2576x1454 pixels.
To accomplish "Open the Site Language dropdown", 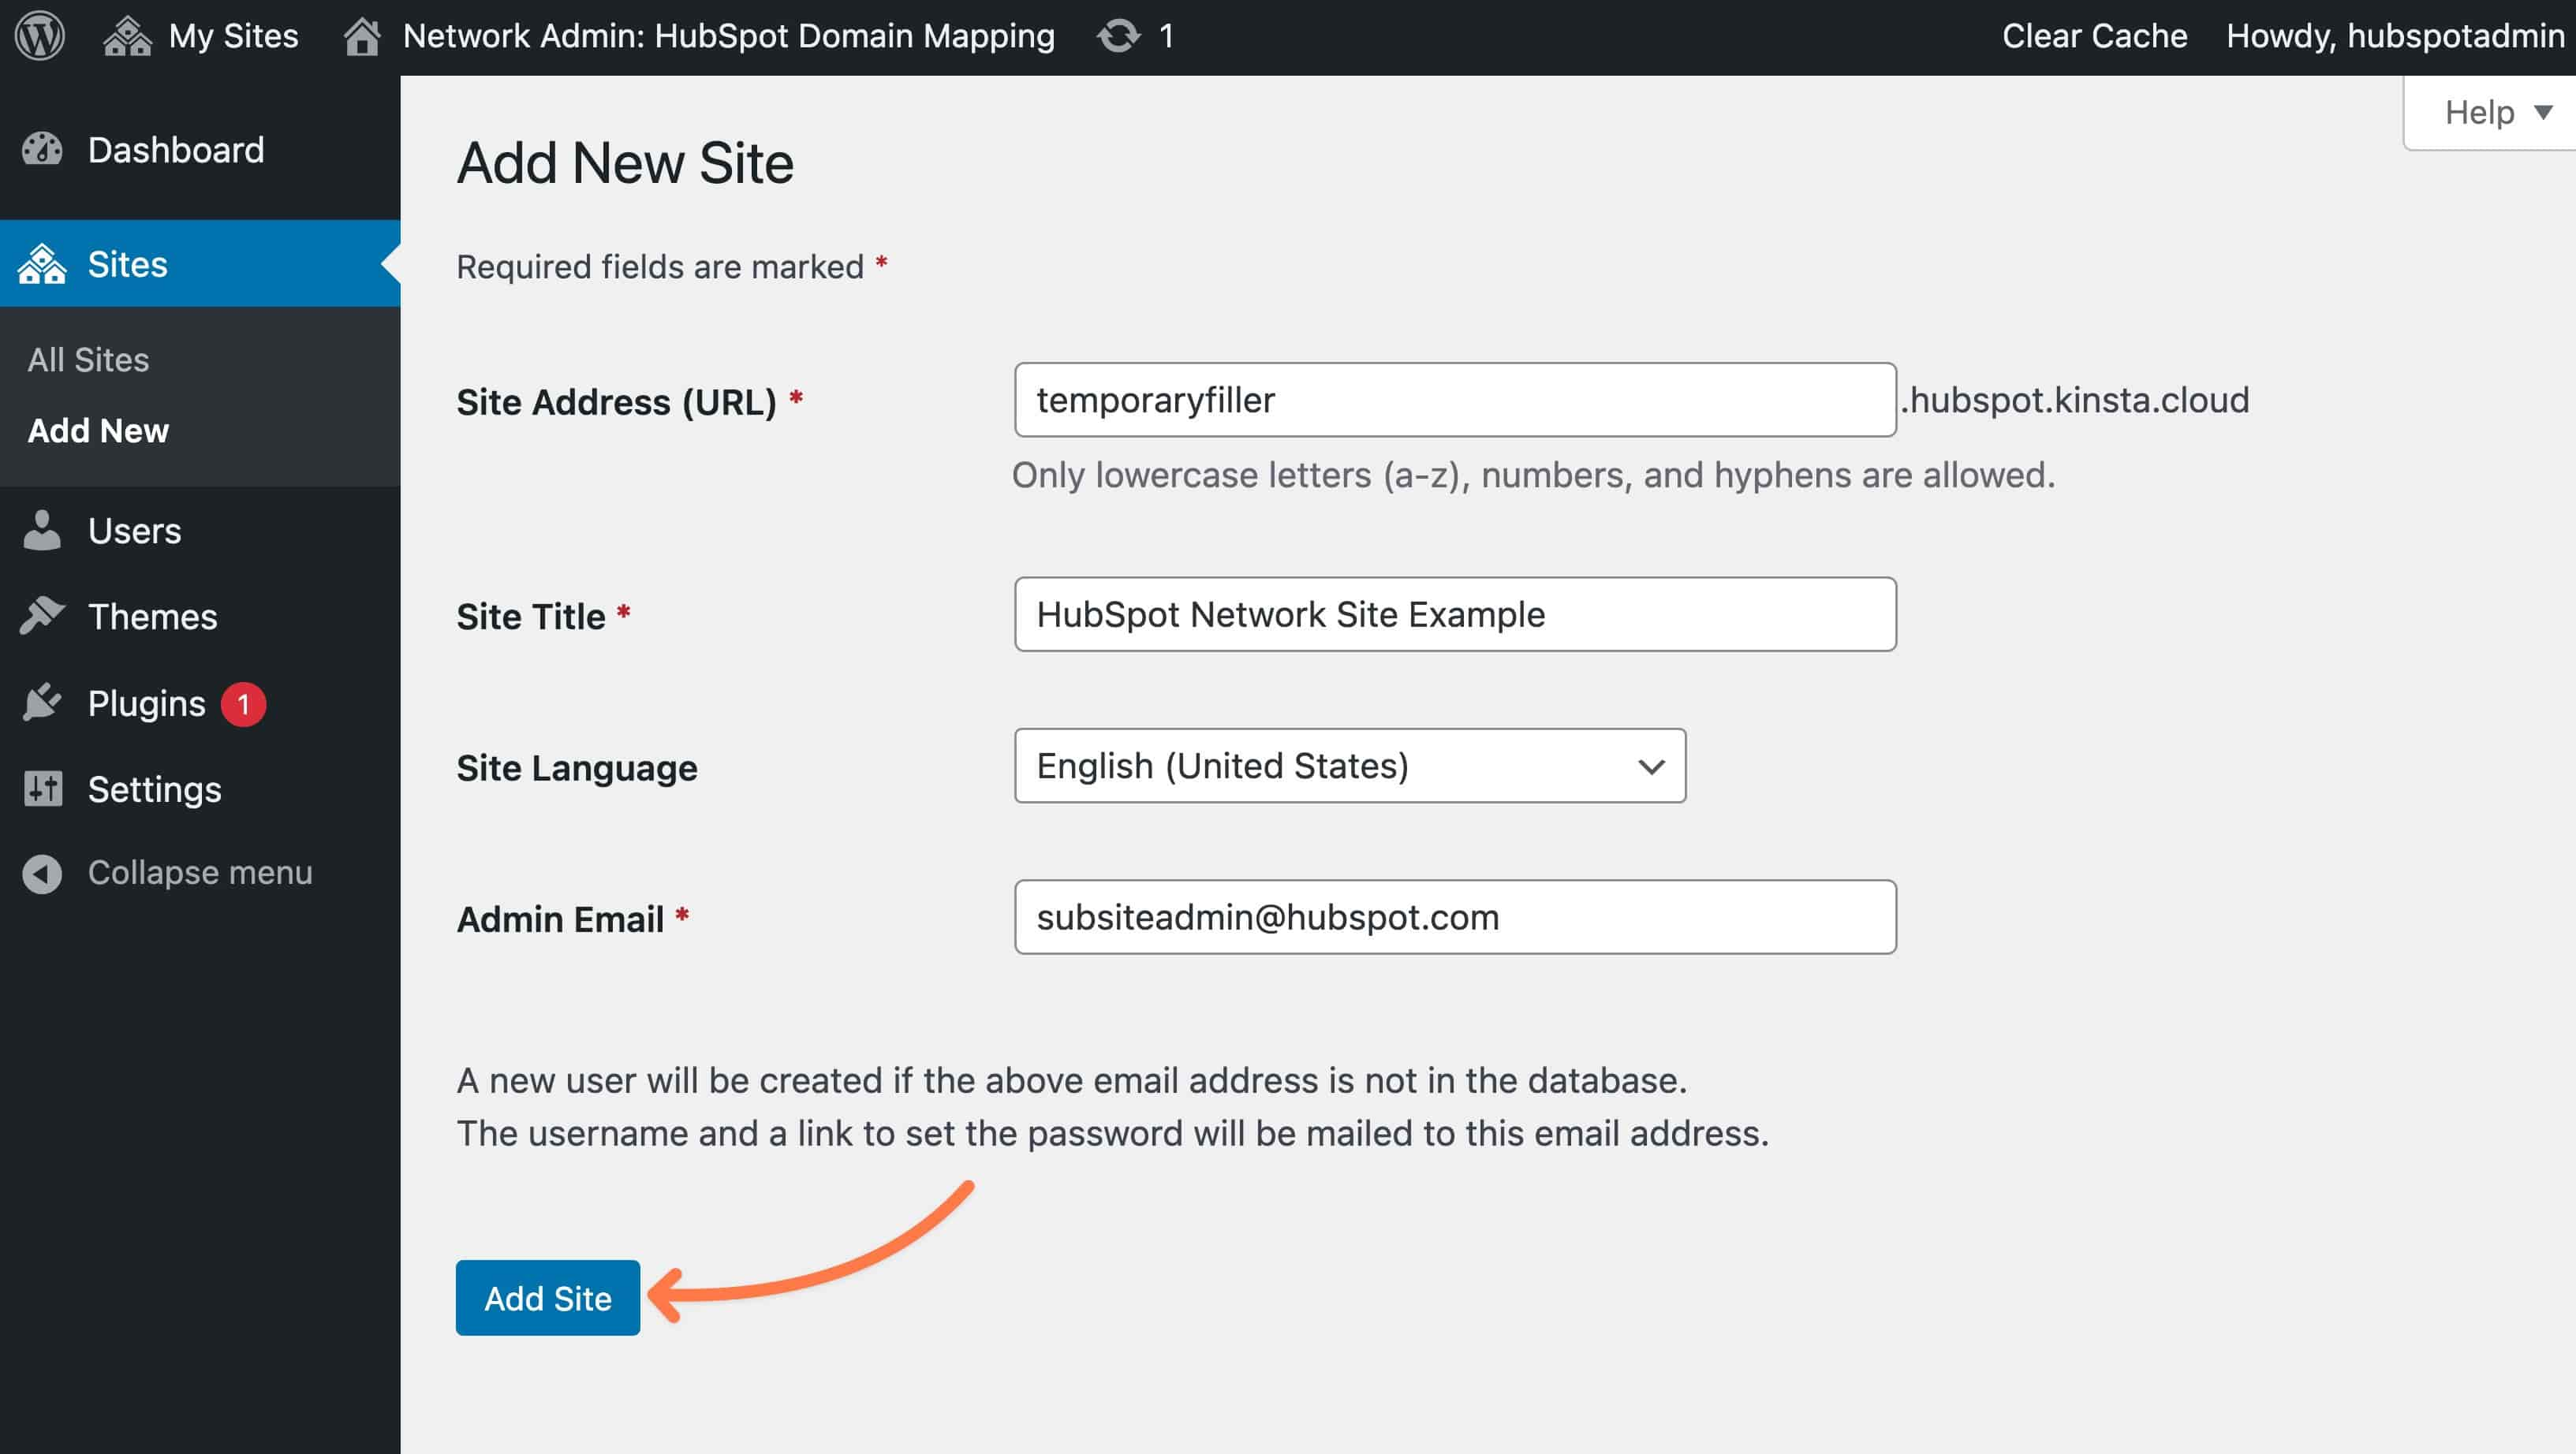I will (x=1348, y=764).
